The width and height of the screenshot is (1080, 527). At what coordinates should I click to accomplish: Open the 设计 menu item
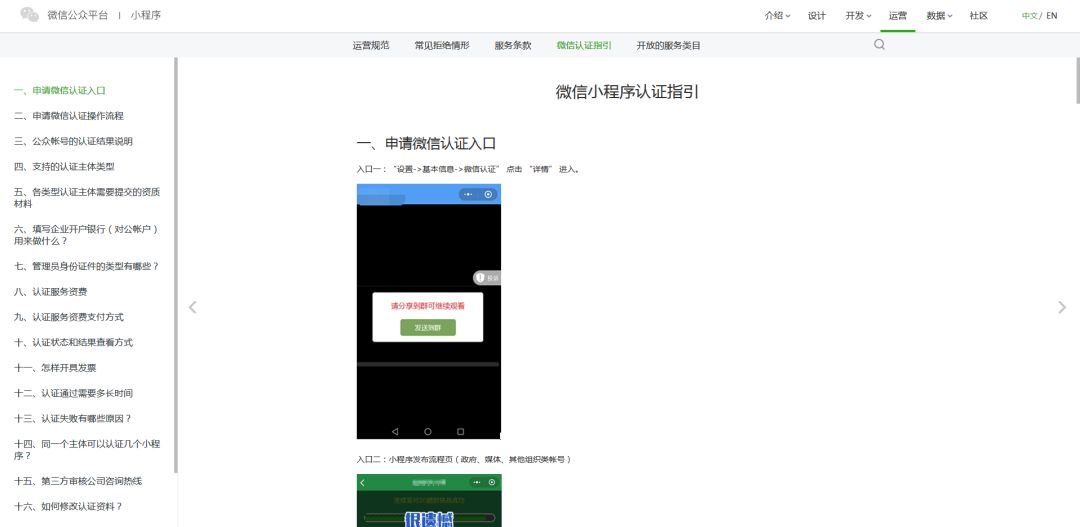[817, 16]
